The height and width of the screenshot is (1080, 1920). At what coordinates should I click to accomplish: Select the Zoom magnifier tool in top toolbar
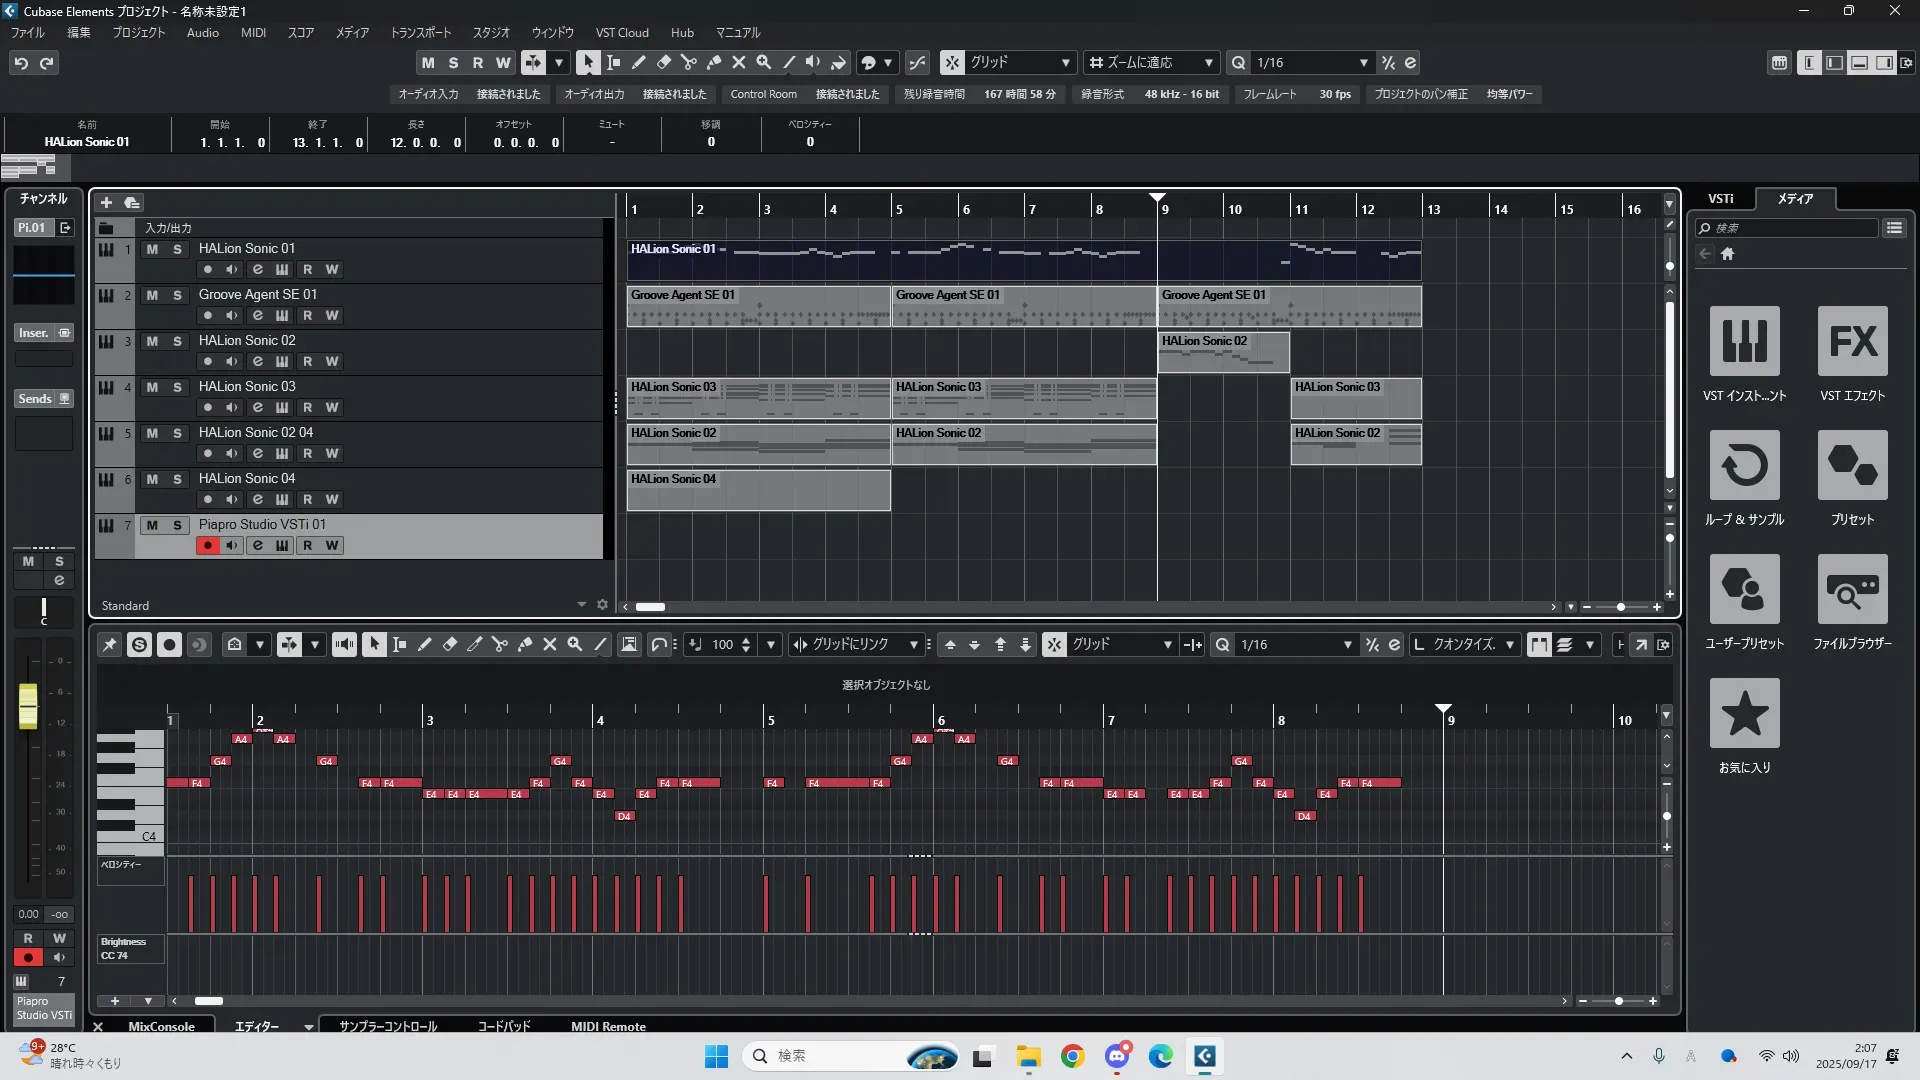pos(763,62)
